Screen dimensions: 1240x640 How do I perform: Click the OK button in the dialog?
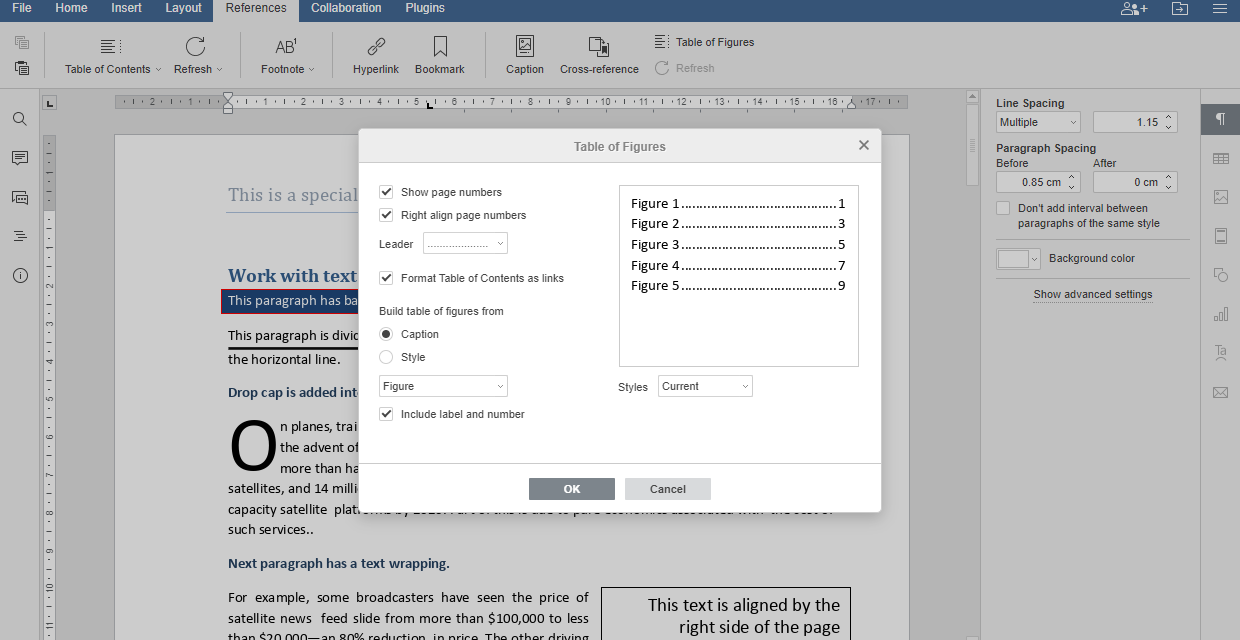[572, 489]
